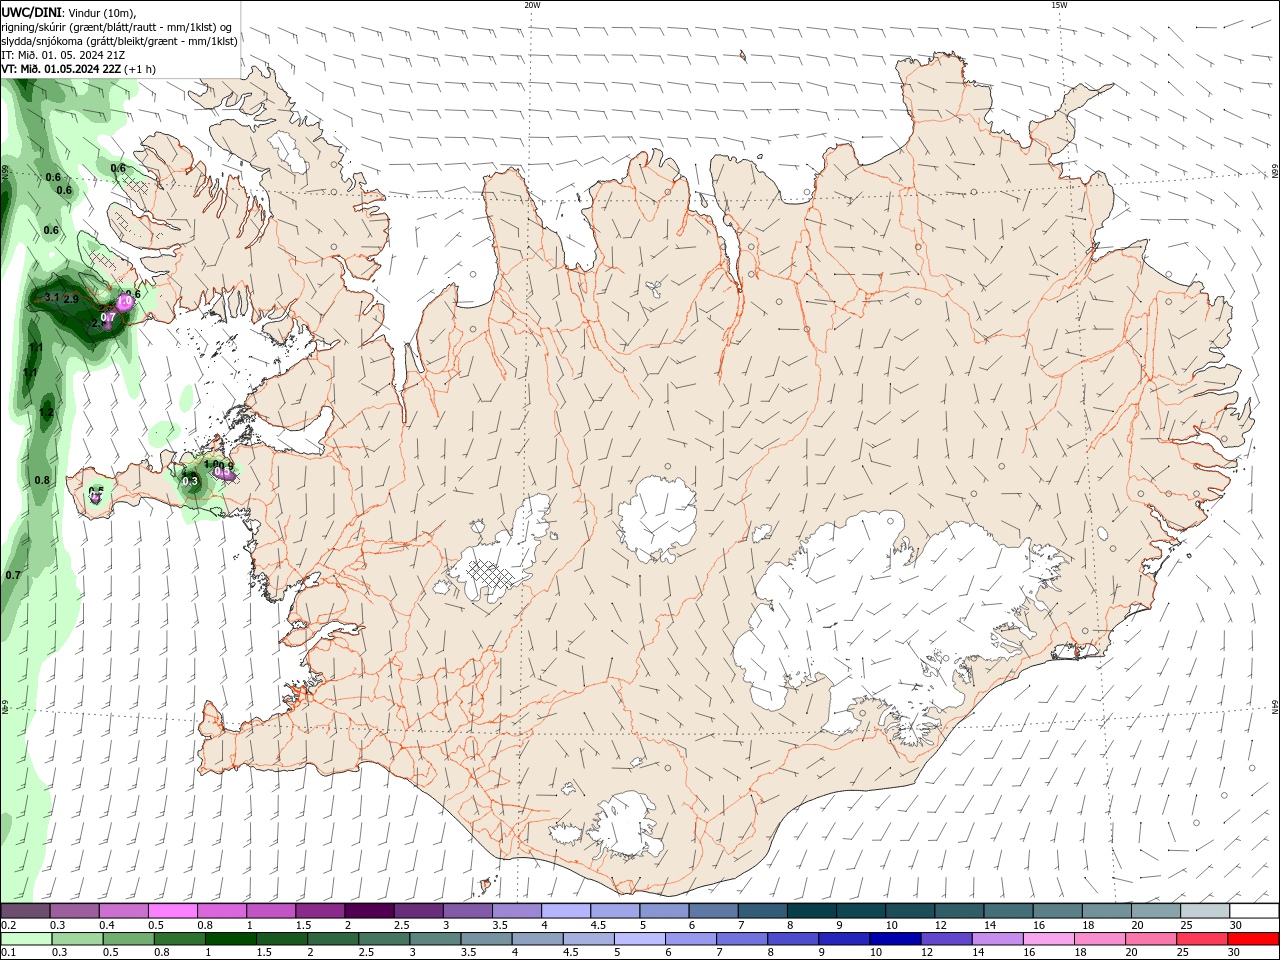Pick the dusky purple 0.2 snow legend swatch
This screenshot has width=1280, height=960.
pyautogui.click(x=25, y=911)
